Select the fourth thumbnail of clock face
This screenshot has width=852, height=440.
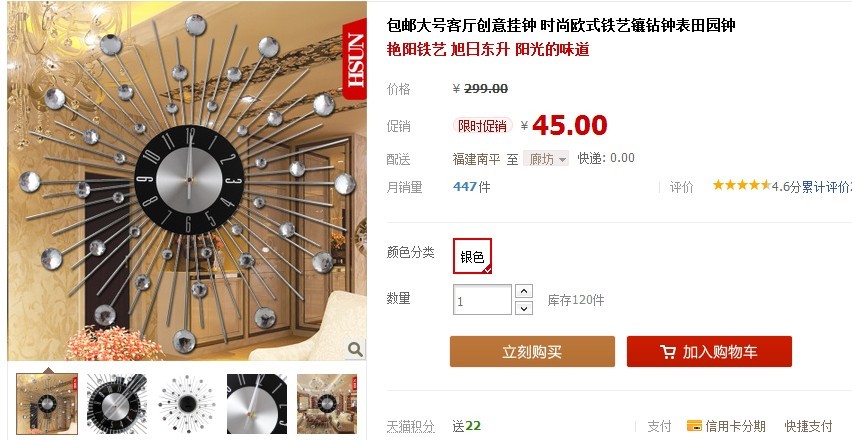(256, 404)
